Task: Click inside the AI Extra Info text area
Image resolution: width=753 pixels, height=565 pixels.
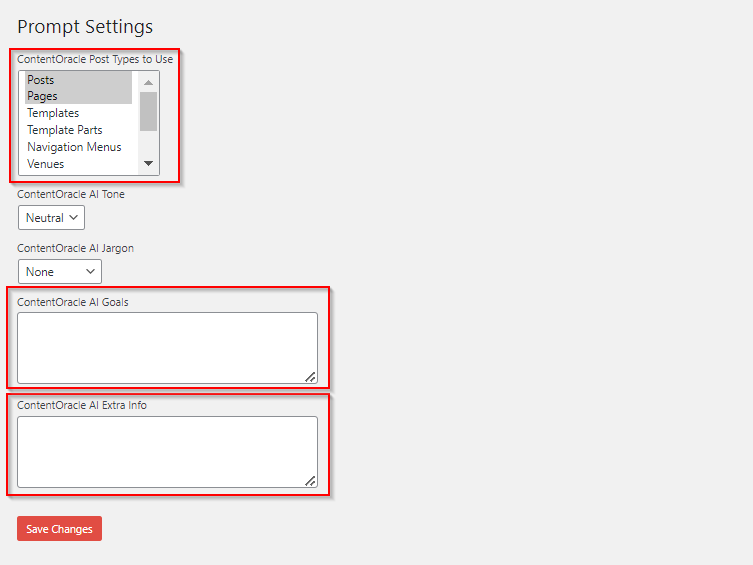Action: (167, 451)
